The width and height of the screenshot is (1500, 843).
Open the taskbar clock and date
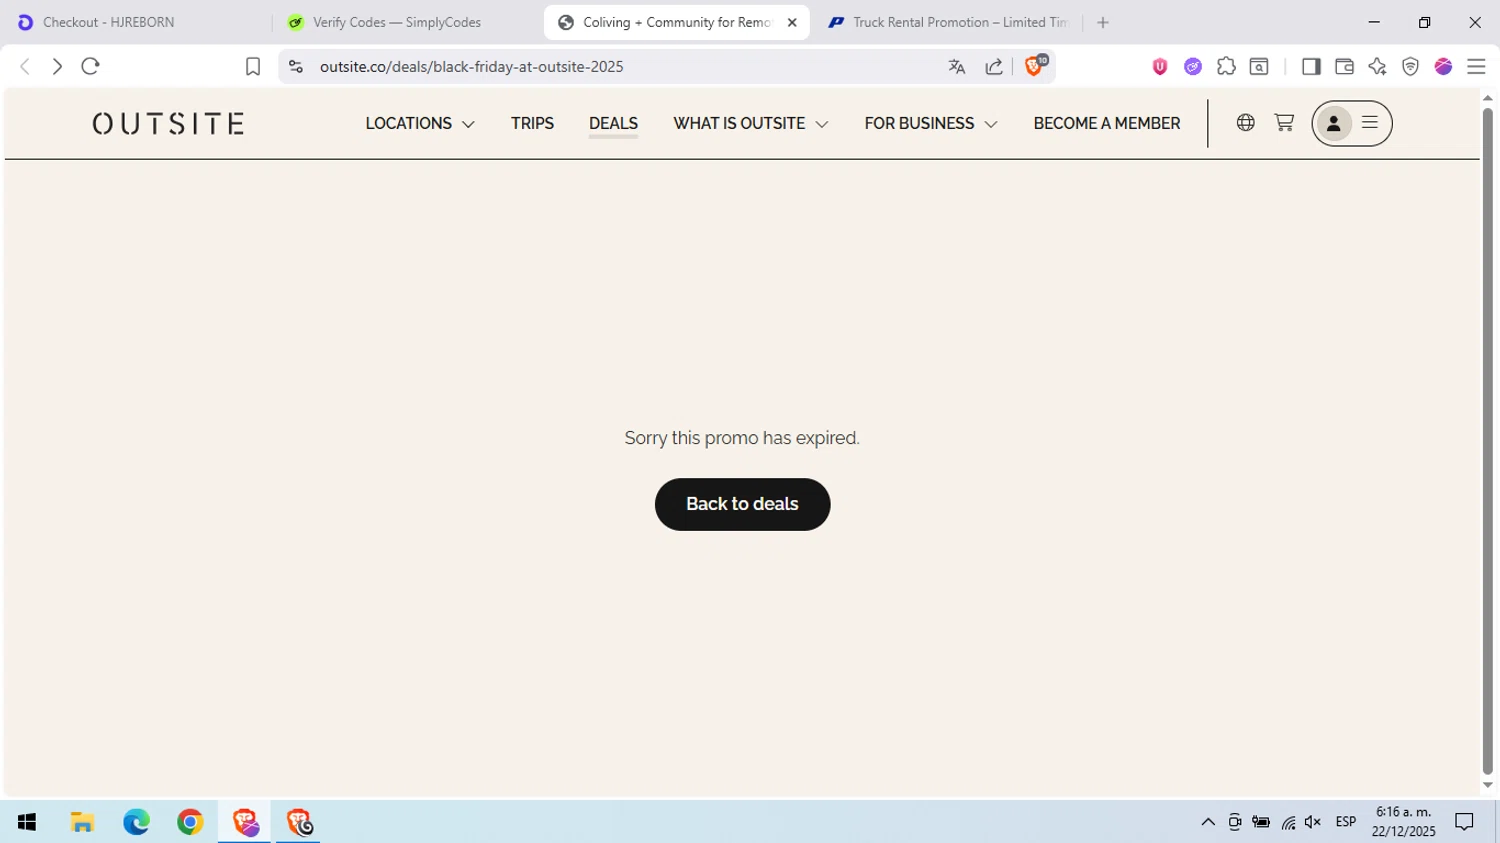pos(1404,822)
